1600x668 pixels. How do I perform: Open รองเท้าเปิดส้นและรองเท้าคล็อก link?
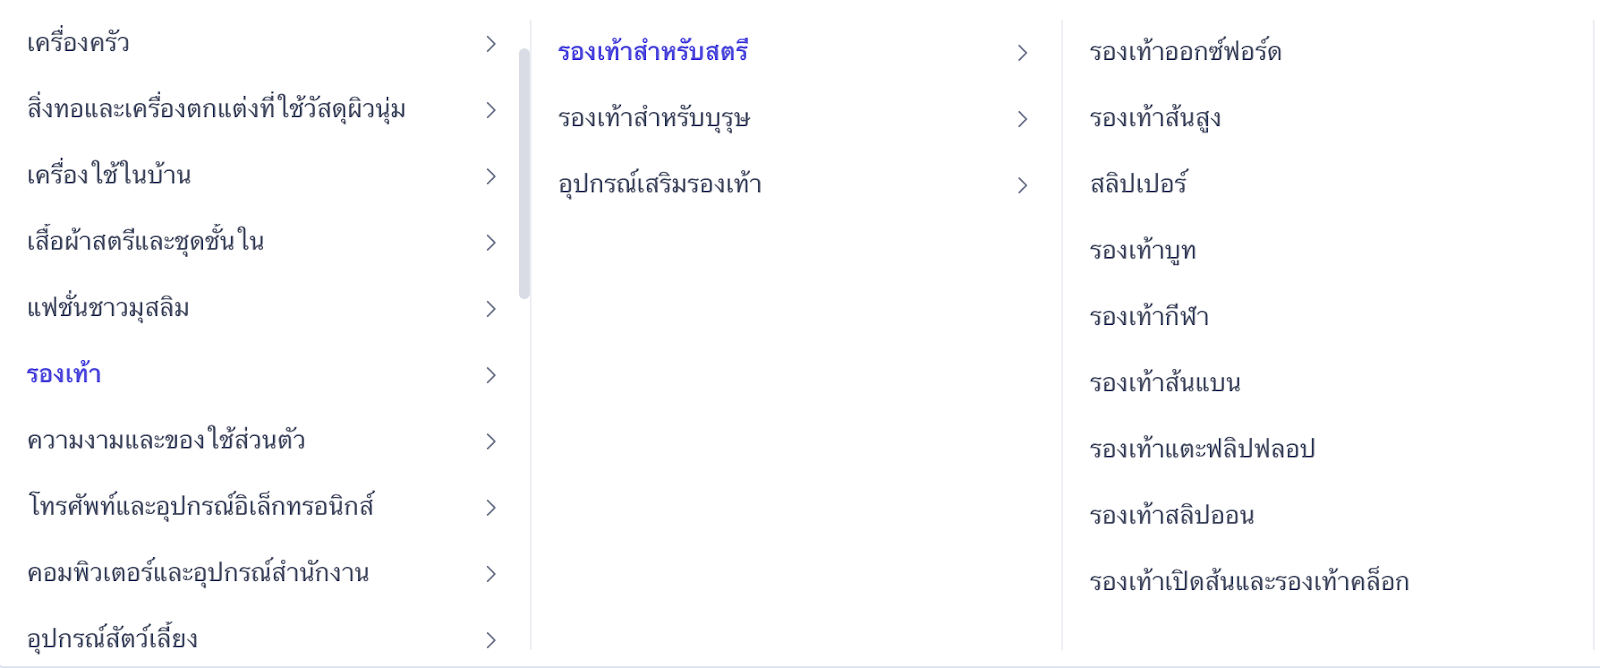coord(1249,582)
